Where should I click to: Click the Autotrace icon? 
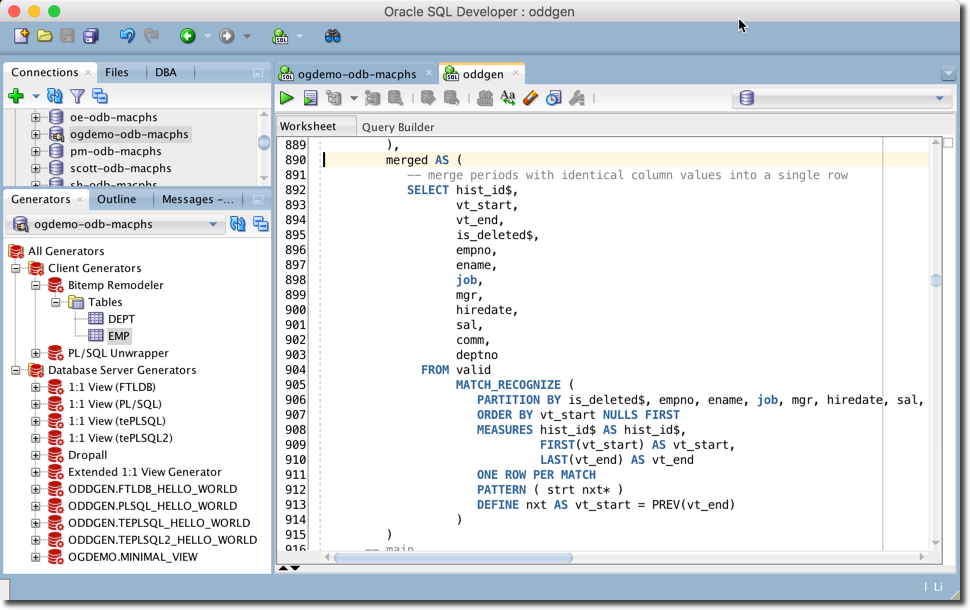(x=372, y=98)
